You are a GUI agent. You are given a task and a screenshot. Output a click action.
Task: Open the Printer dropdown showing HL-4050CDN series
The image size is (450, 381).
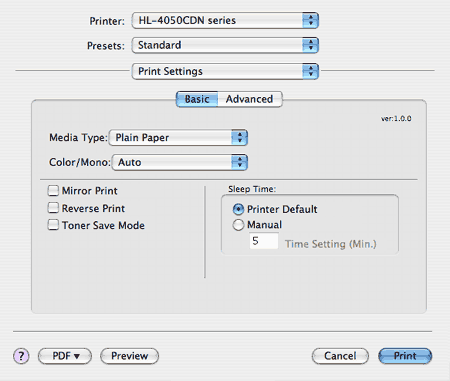[x=225, y=20]
